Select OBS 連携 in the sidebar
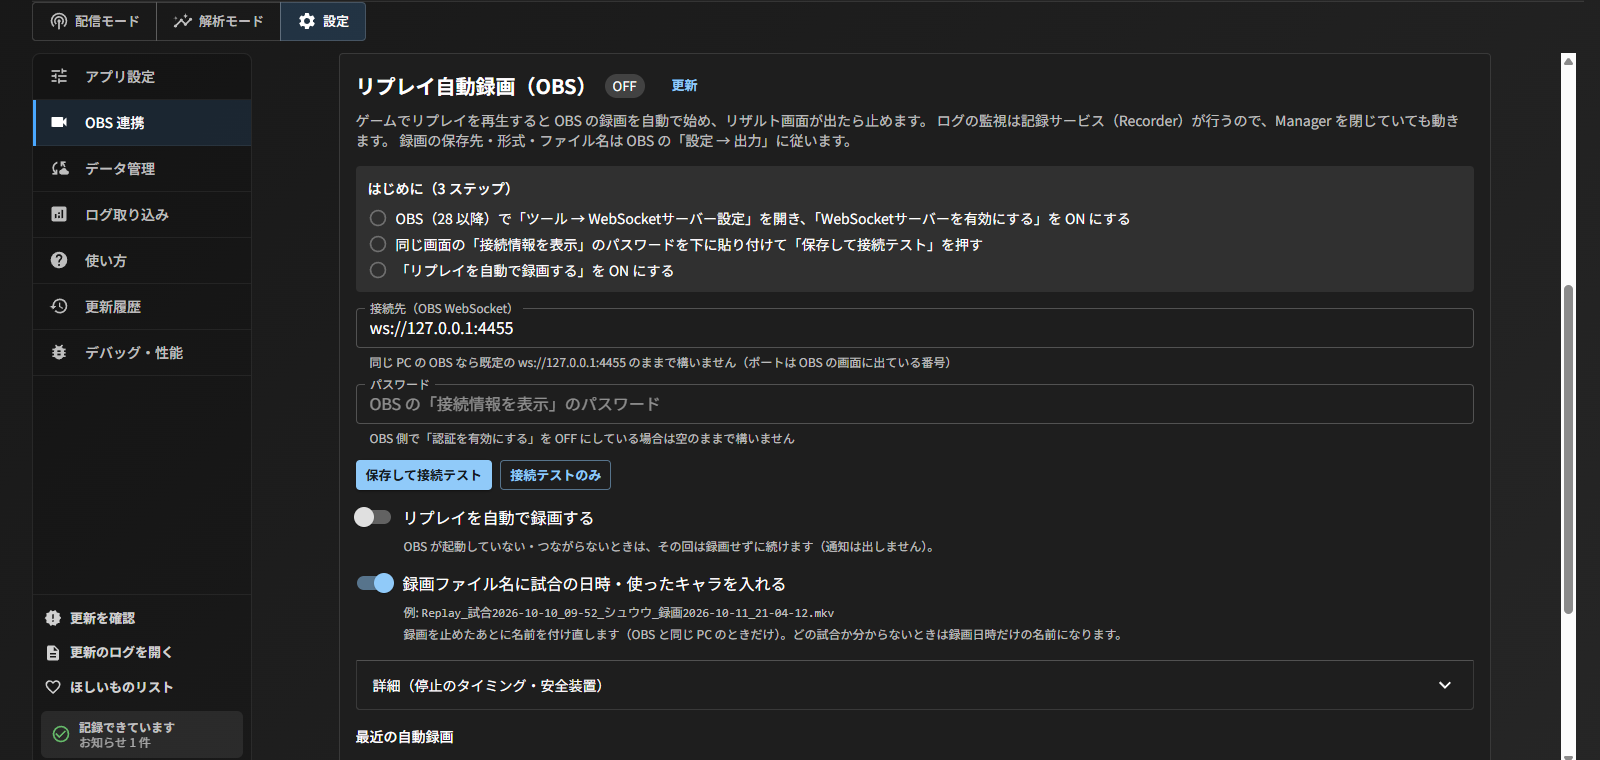Image resolution: width=1600 pixels, height=760 pixels. coord(142,122)
